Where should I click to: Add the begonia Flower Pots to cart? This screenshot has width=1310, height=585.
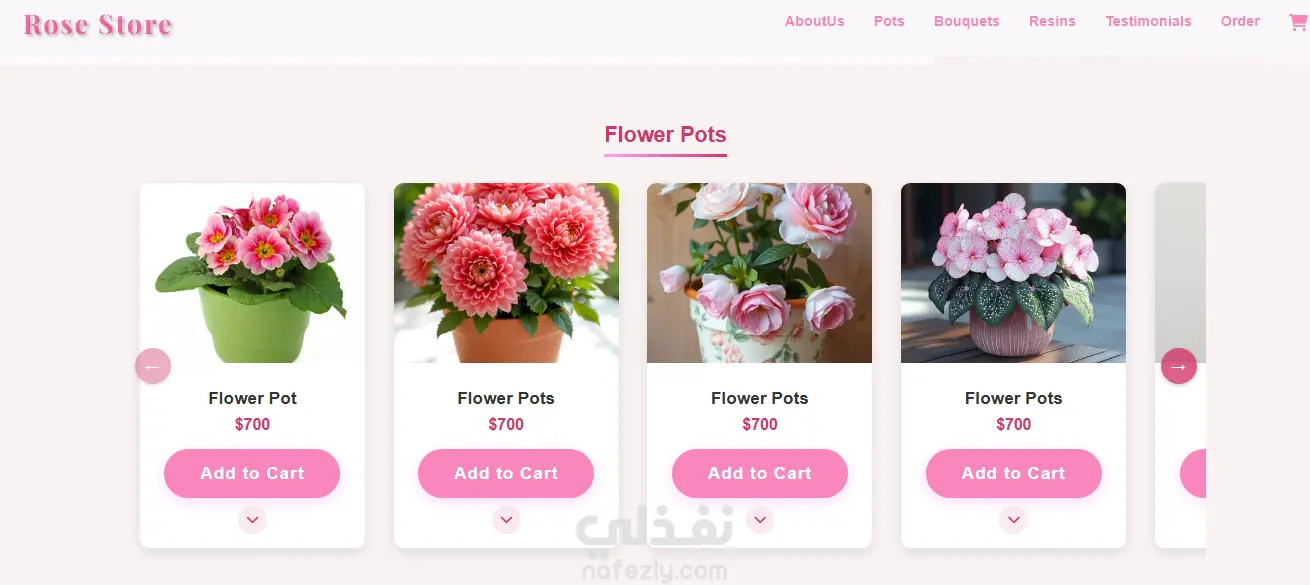pos(1014,473)
